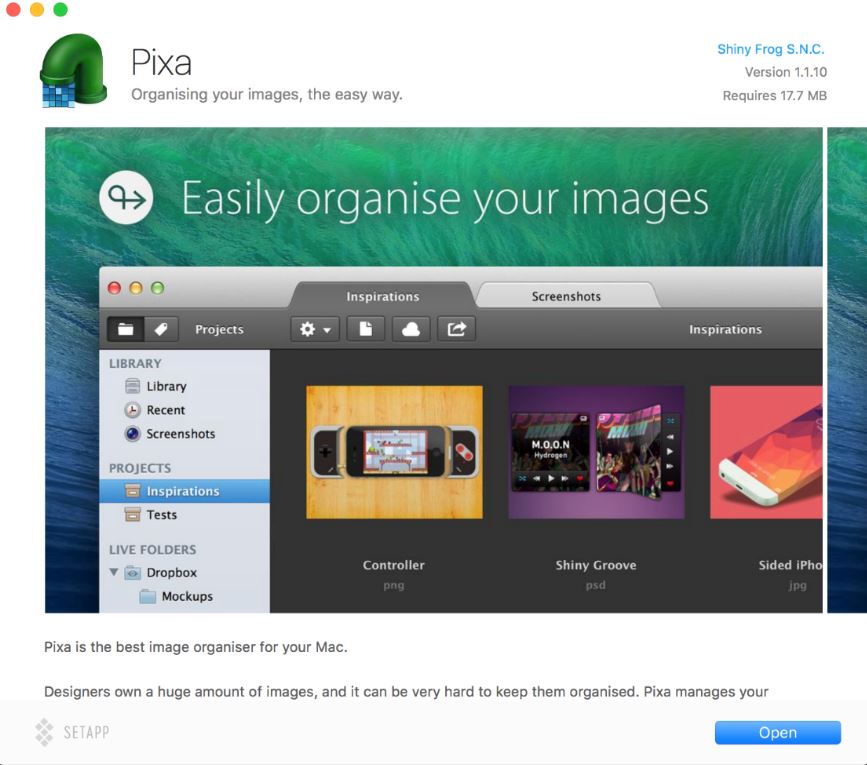Screen dimensions: 867x765
Task: Open the Shiny Groove image thumbnail
Action: (x=596, y=452)
